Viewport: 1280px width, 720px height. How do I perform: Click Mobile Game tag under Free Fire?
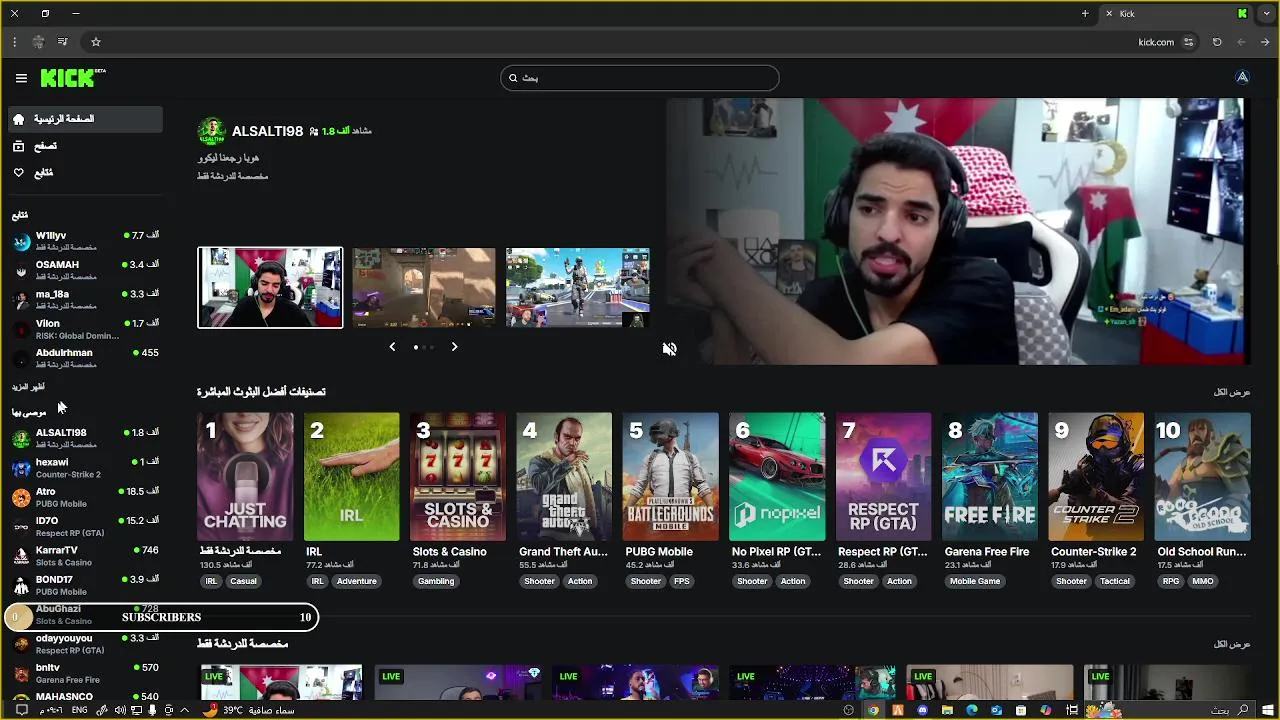[x=975, y=581]
